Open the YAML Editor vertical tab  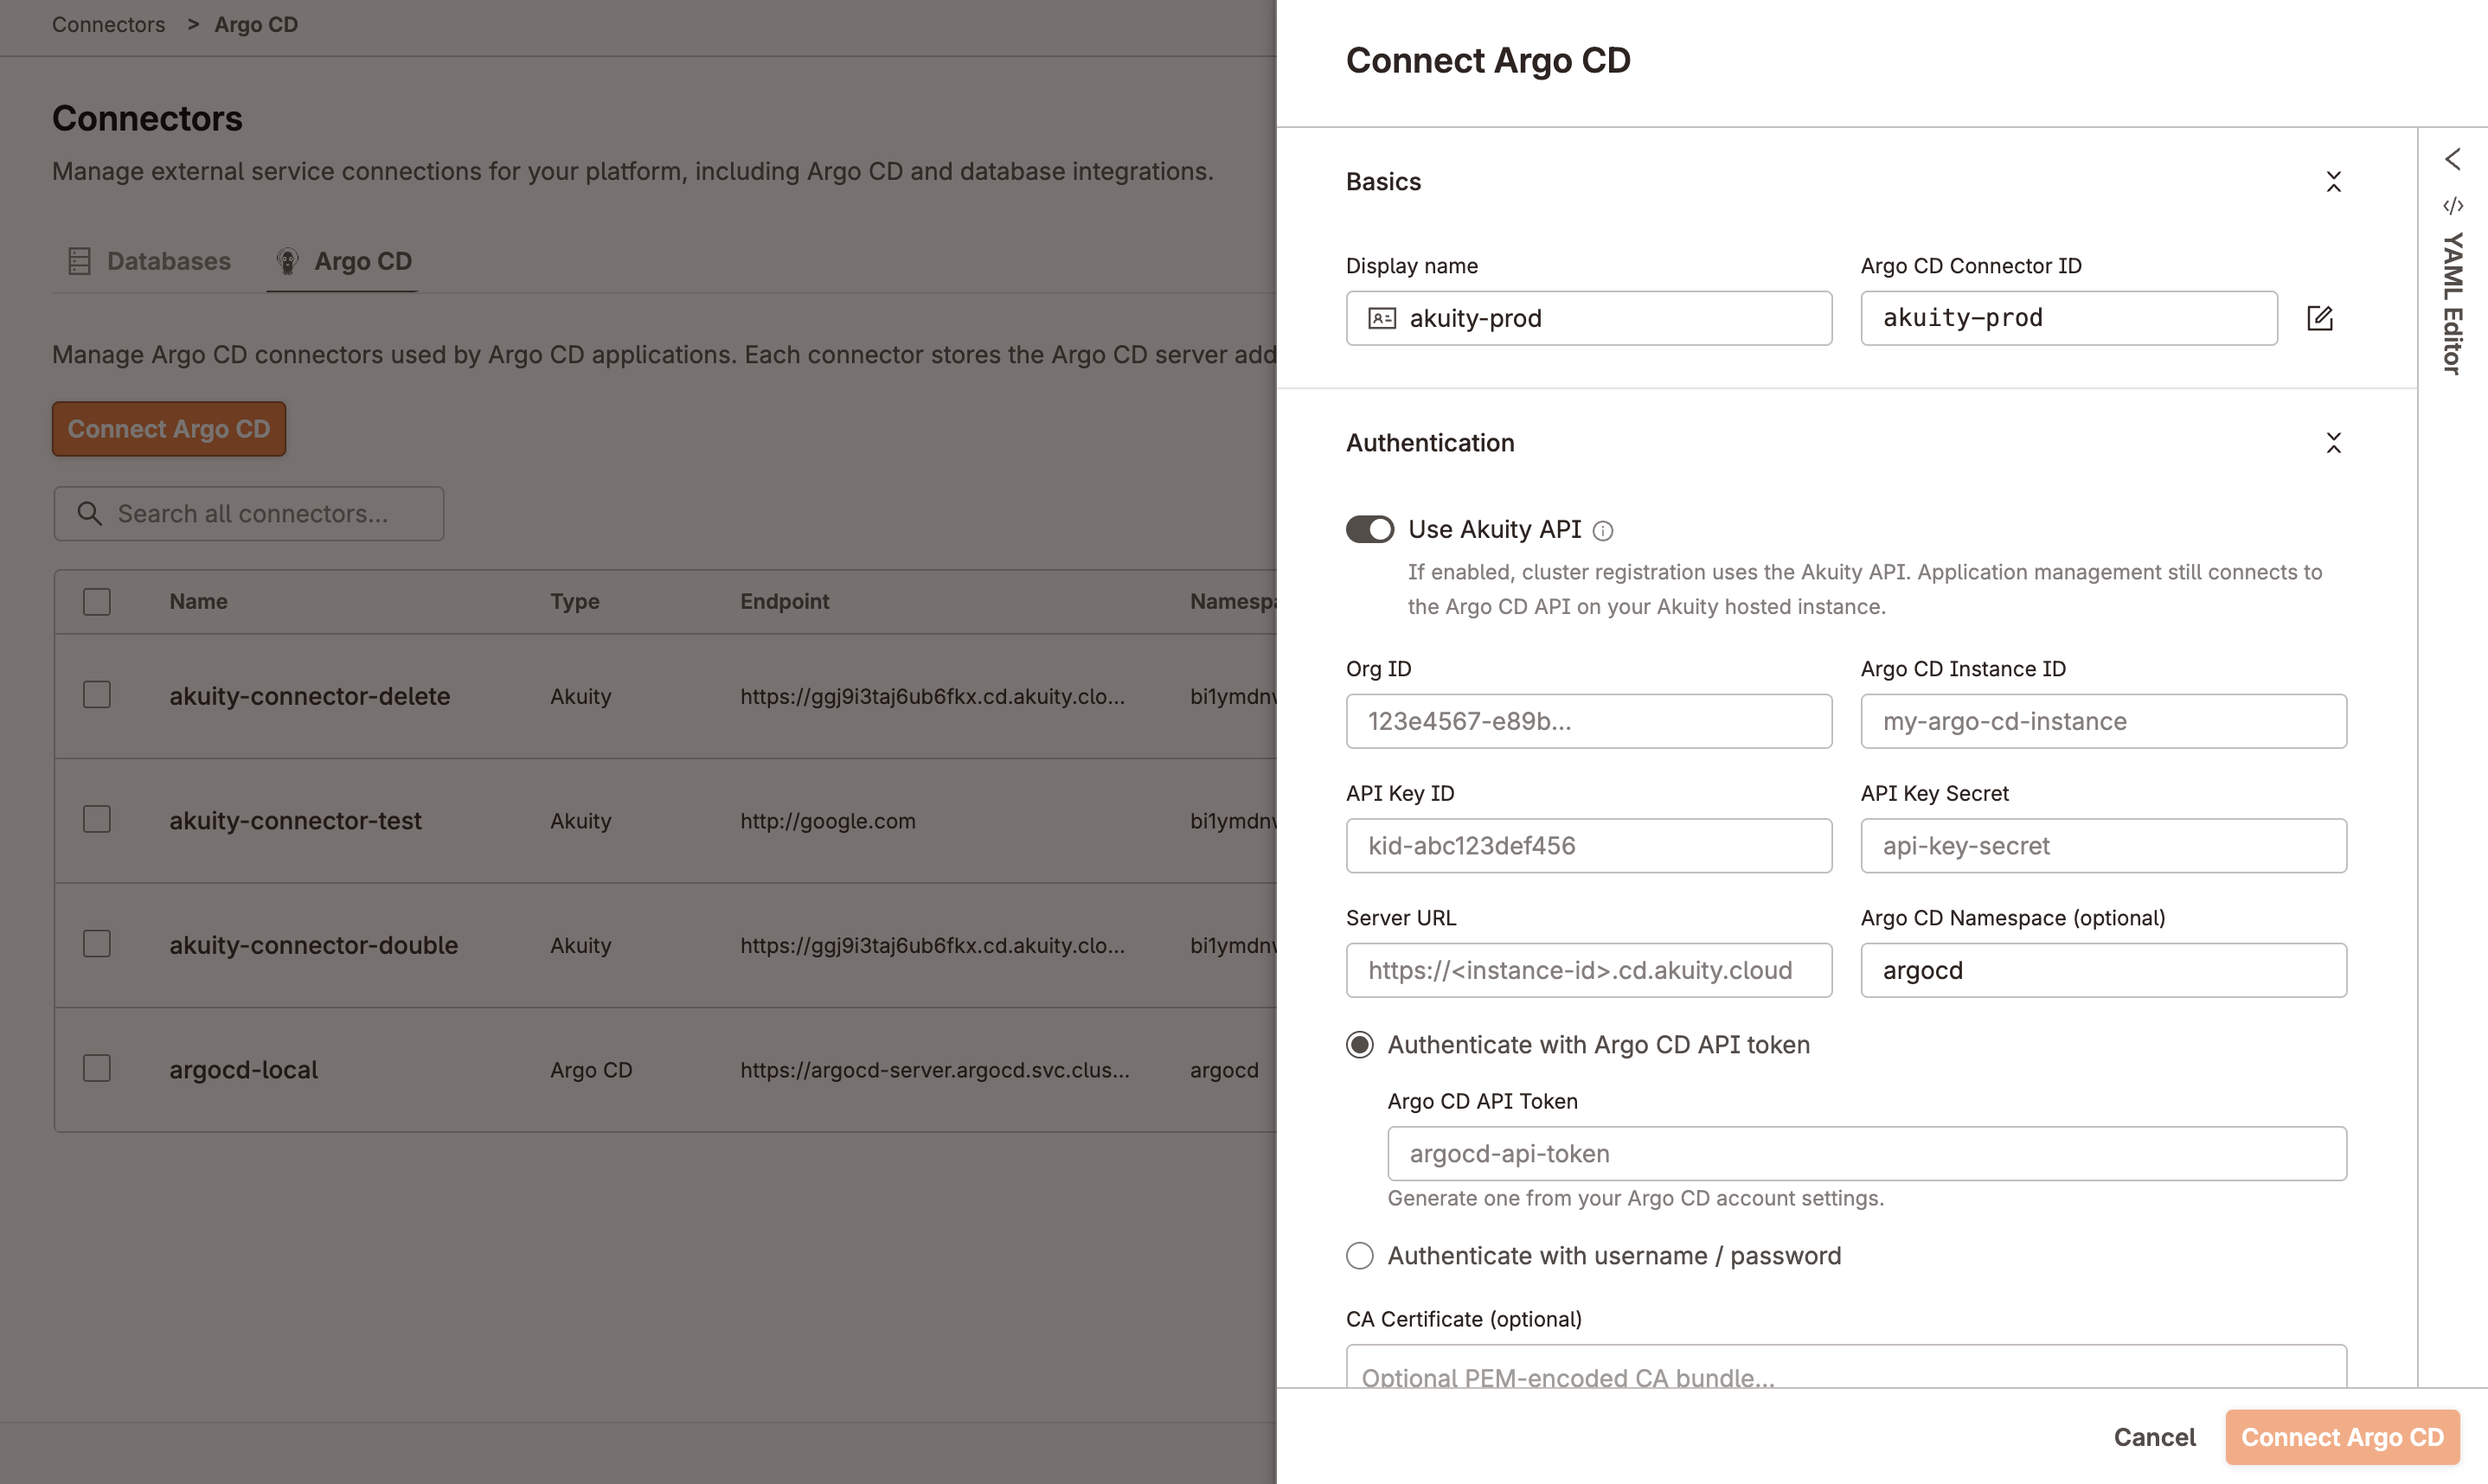click(2453, 303)
